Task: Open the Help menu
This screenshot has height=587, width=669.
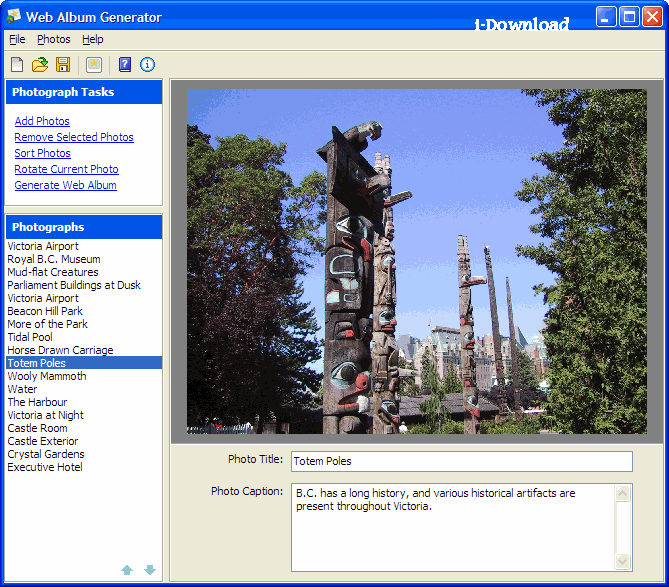Action: point(93,39)
